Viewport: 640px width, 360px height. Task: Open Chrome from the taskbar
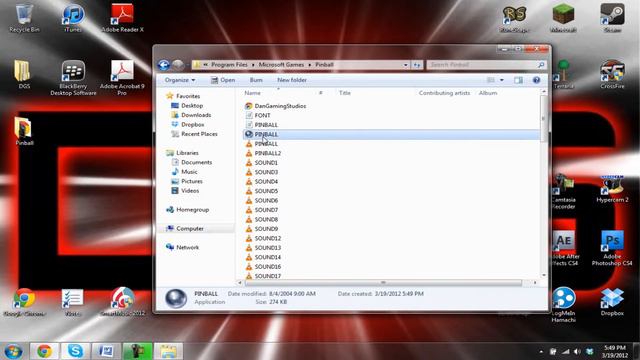point(44,351)
